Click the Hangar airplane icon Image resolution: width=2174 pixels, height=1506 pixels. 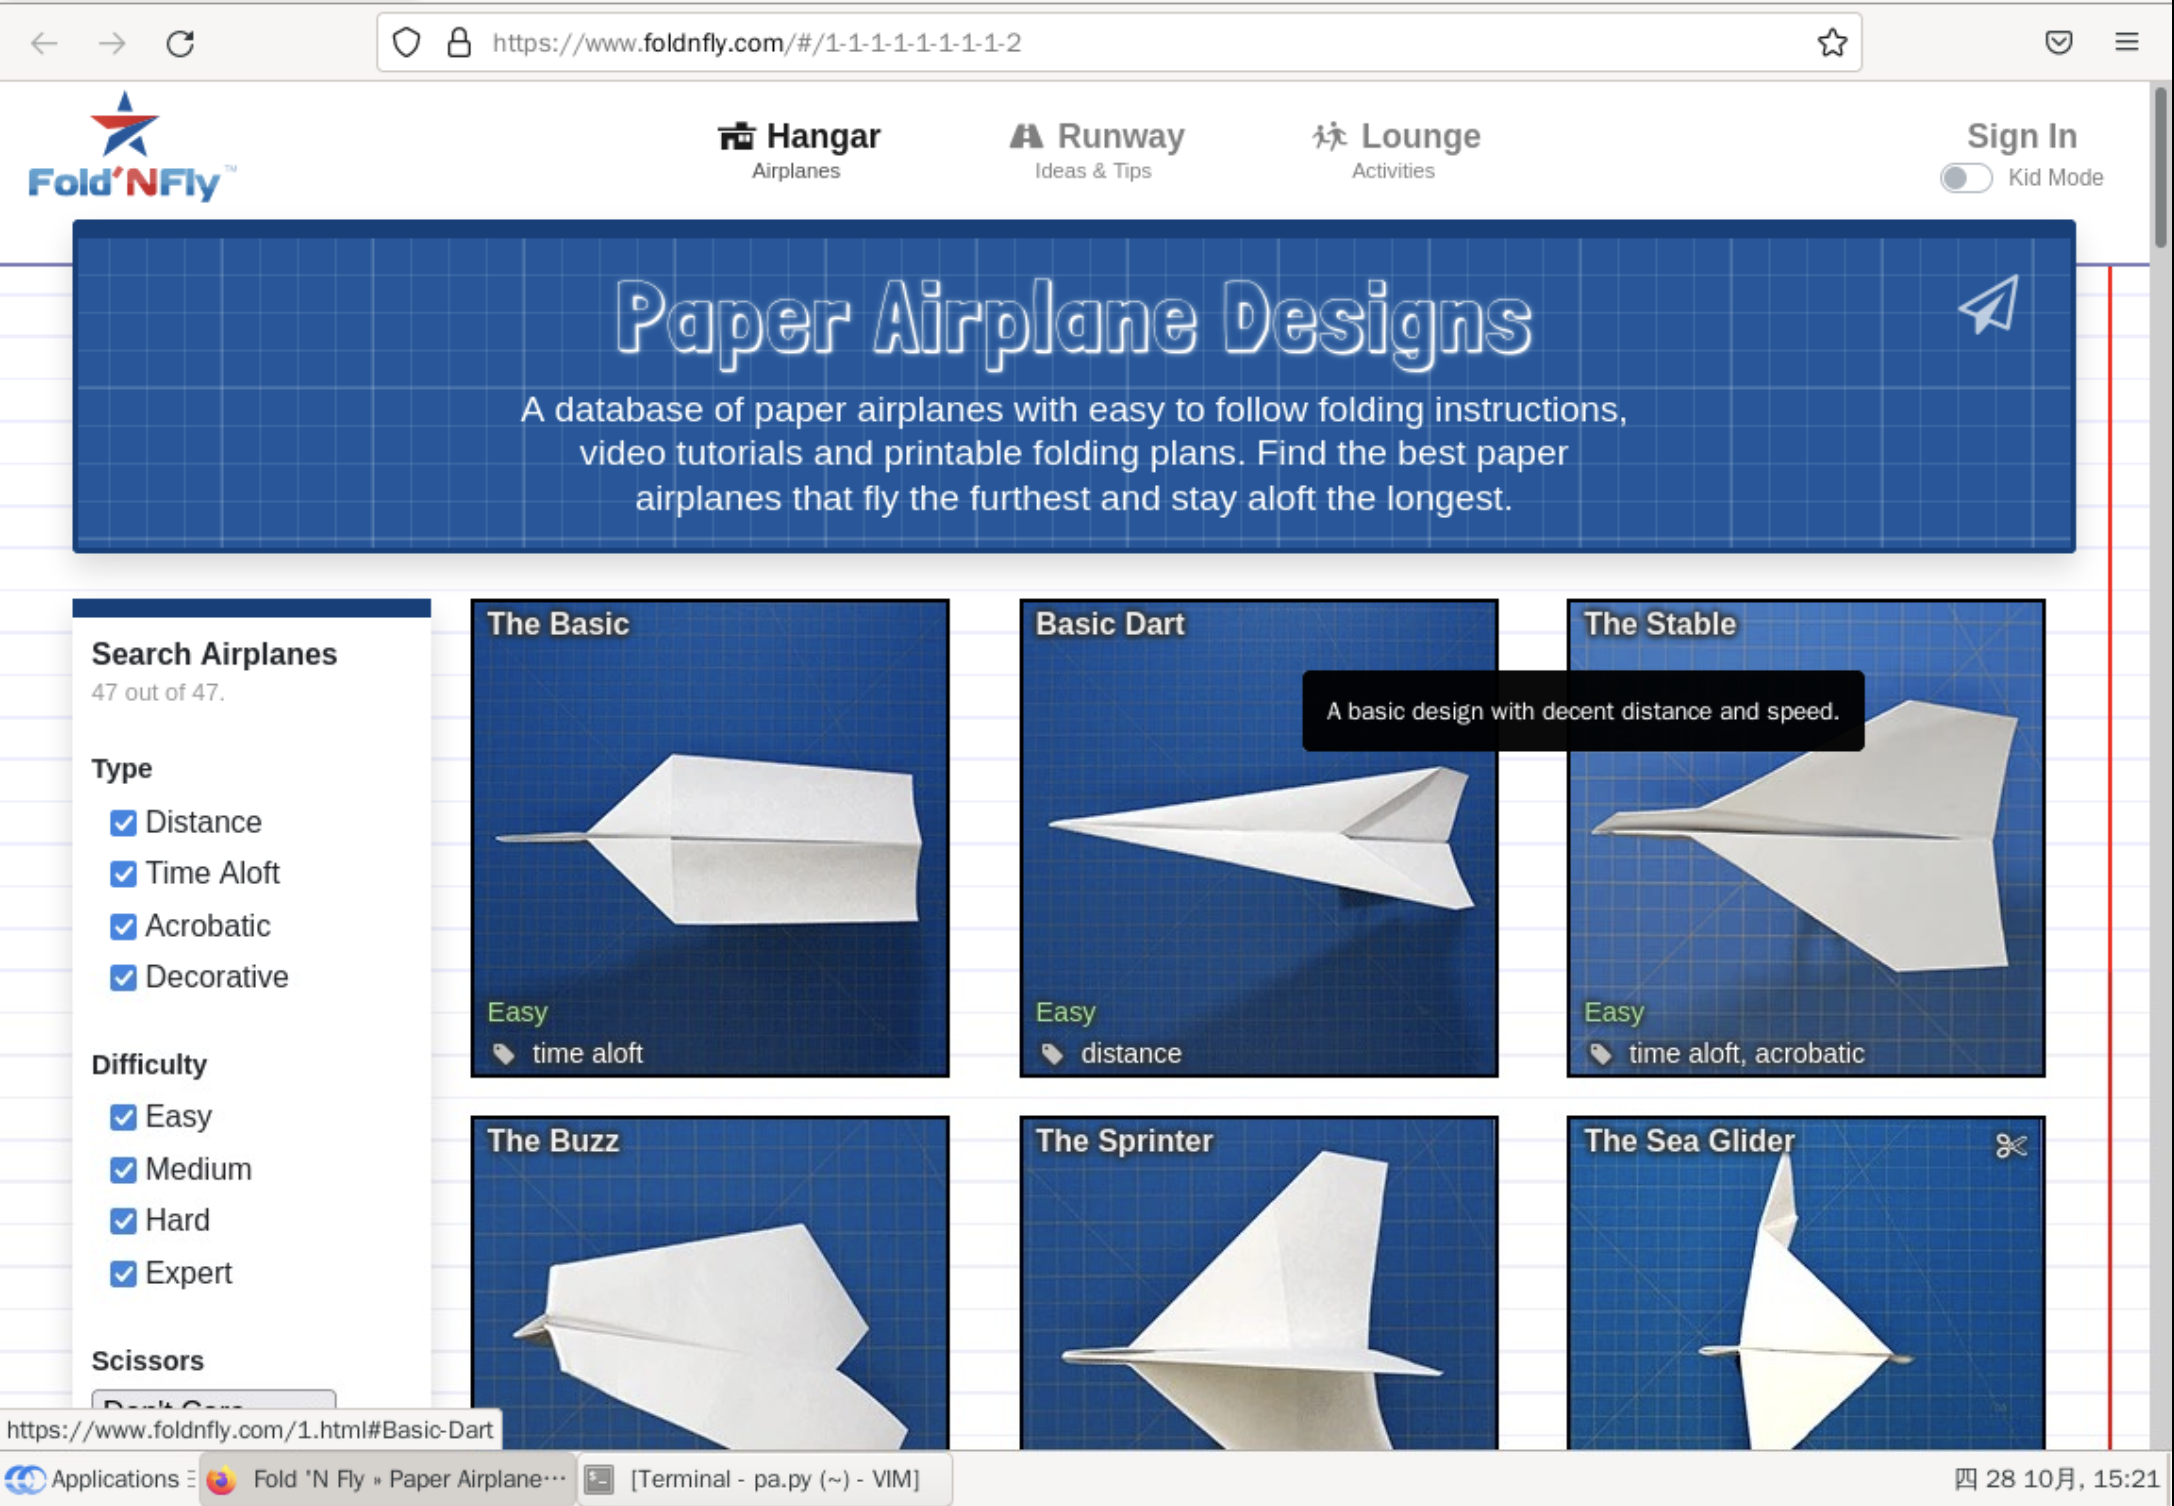coord(737,134)
